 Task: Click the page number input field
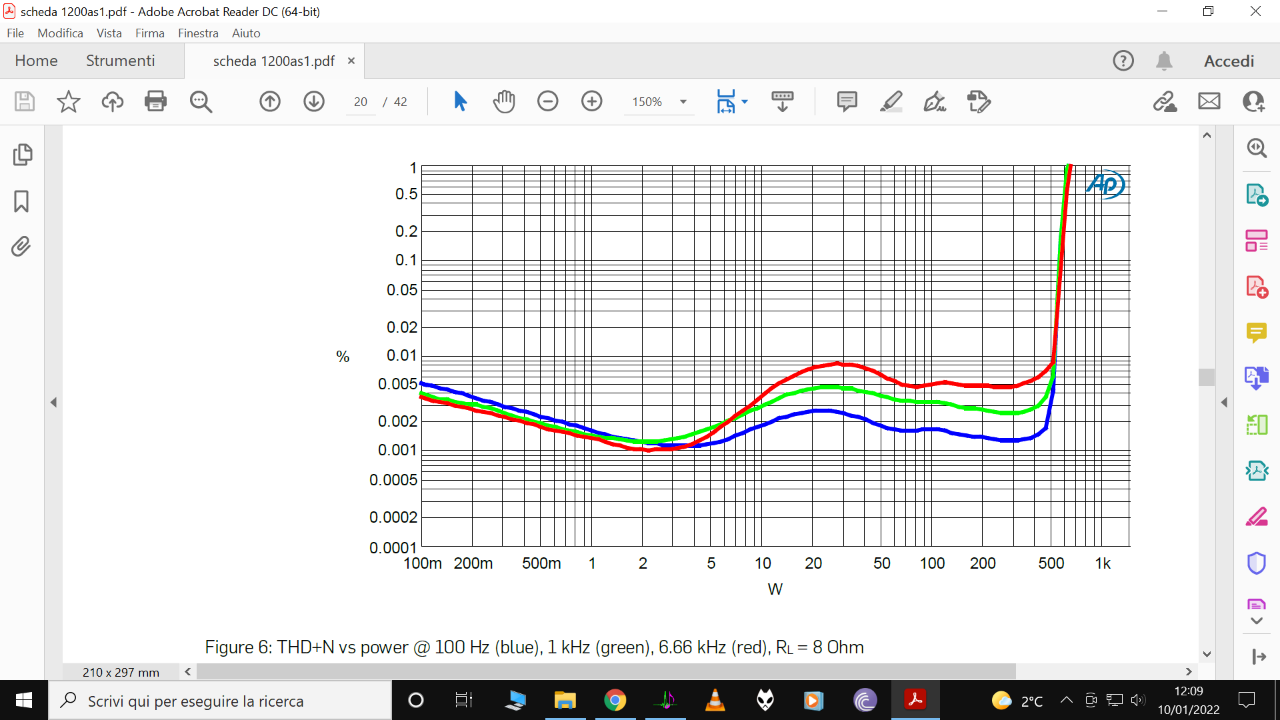click(361, 101)
